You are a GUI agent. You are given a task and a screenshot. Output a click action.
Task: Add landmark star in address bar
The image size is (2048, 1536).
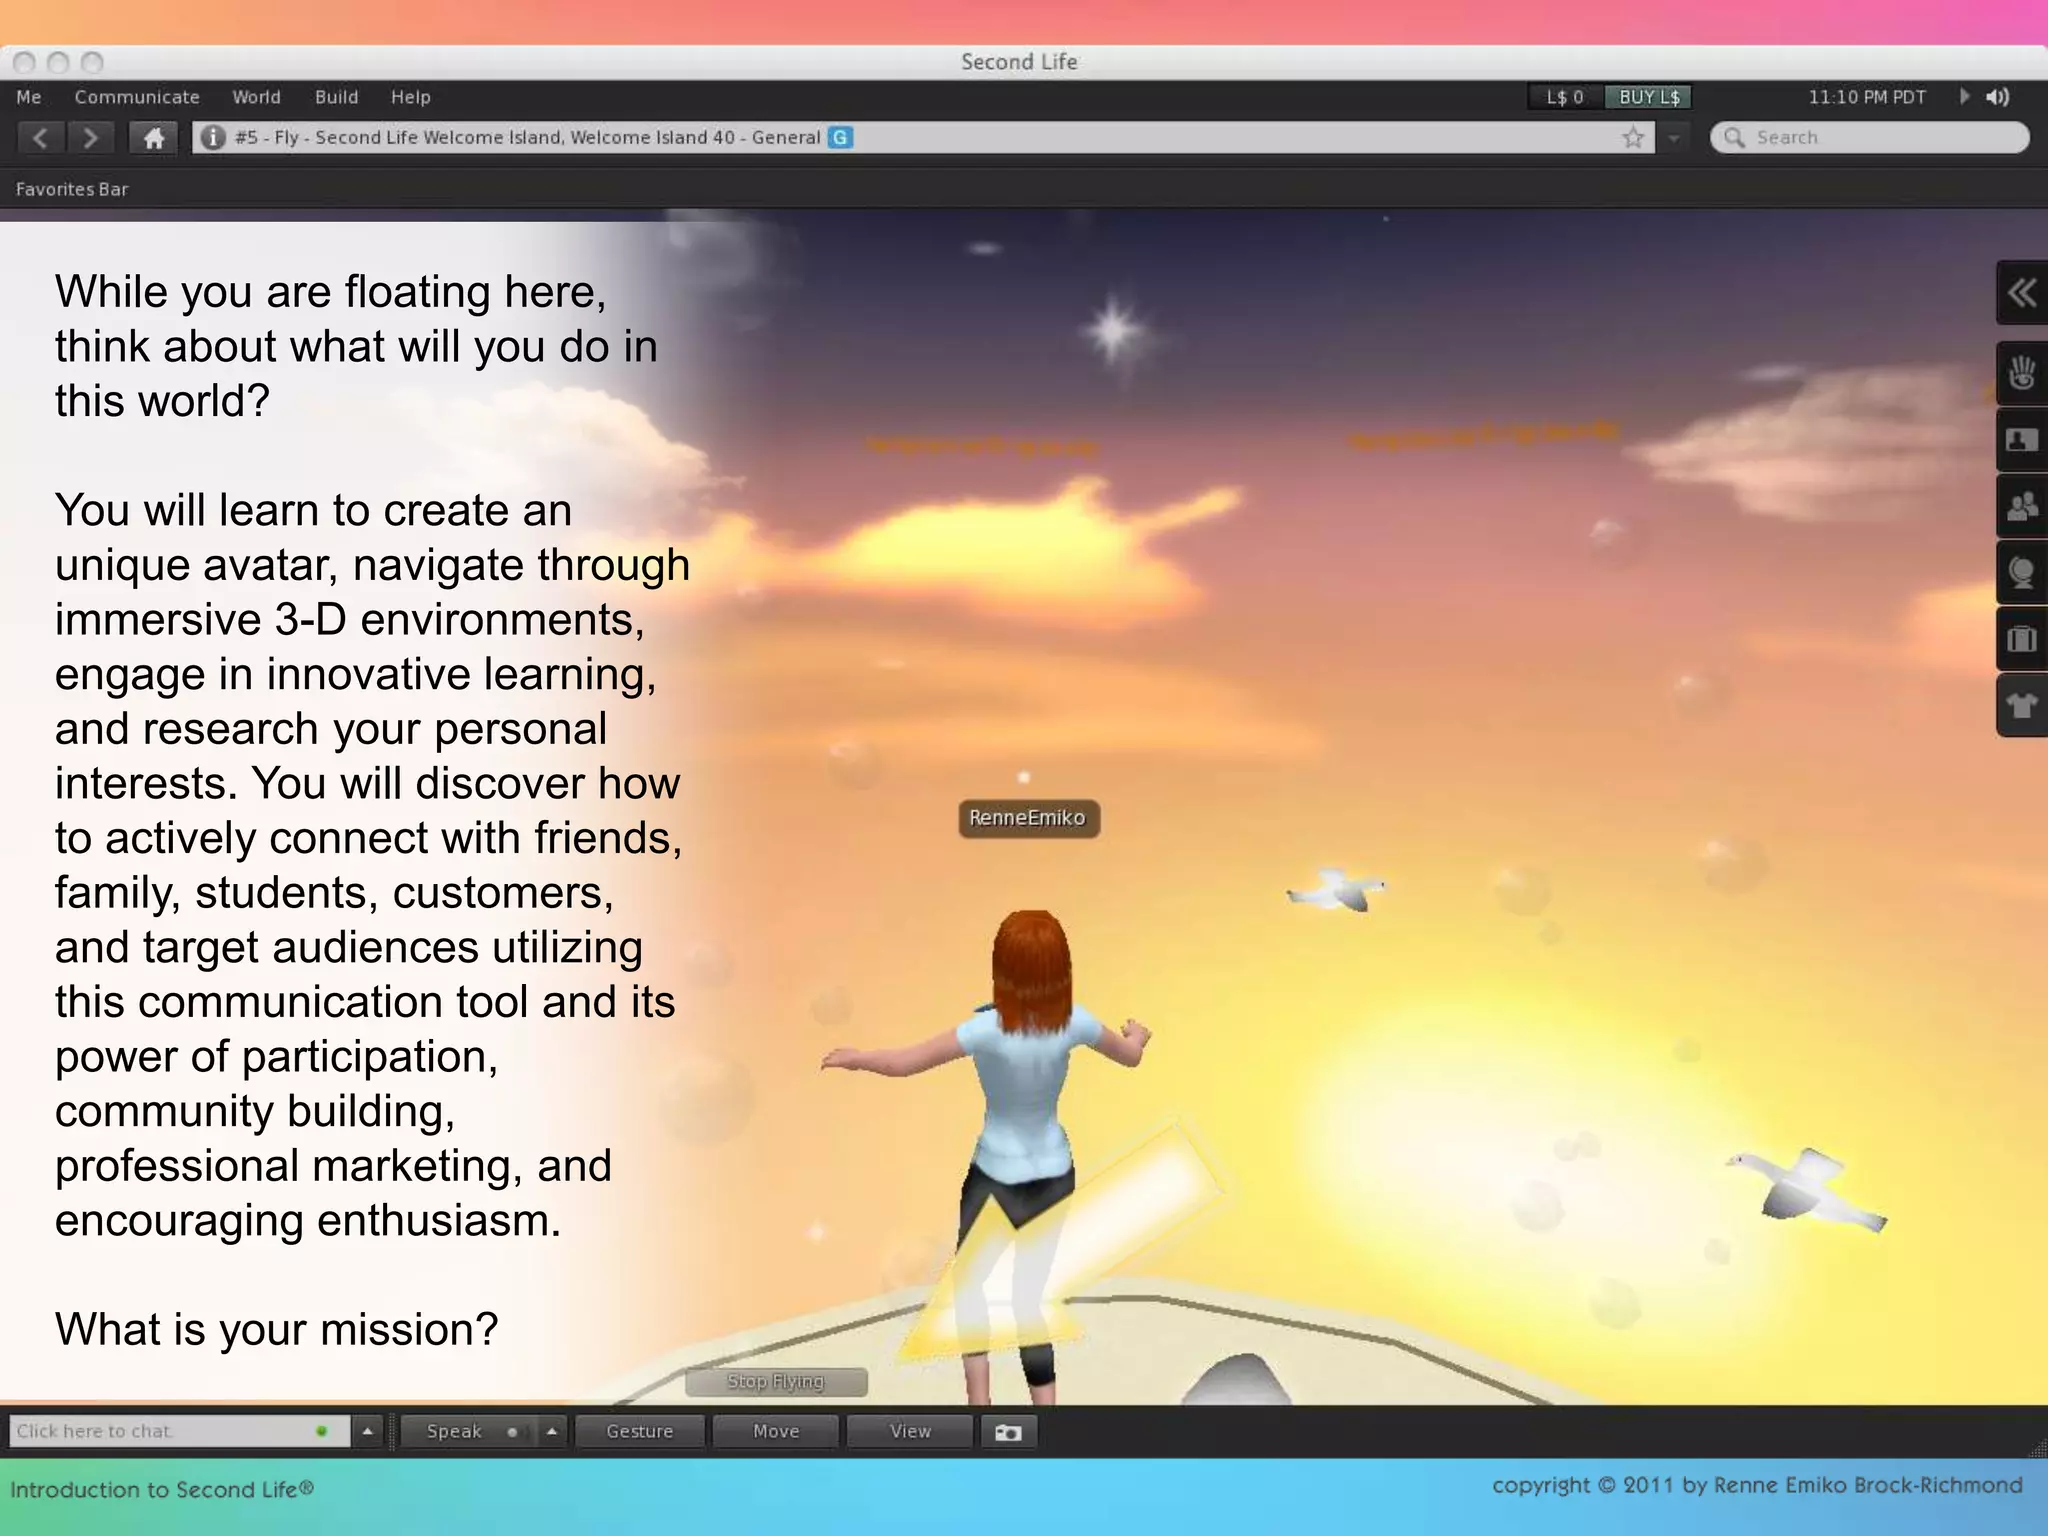(x=1633, y=138)
